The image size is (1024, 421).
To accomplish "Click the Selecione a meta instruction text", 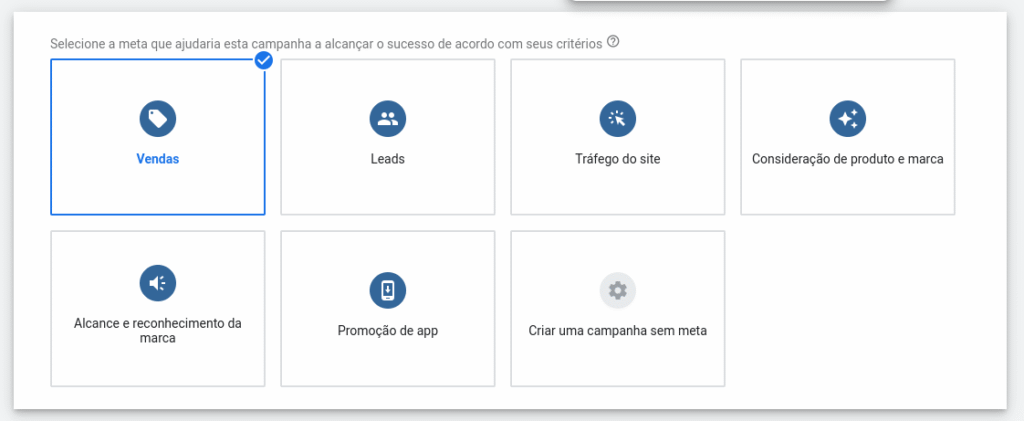I will point(326,44).
